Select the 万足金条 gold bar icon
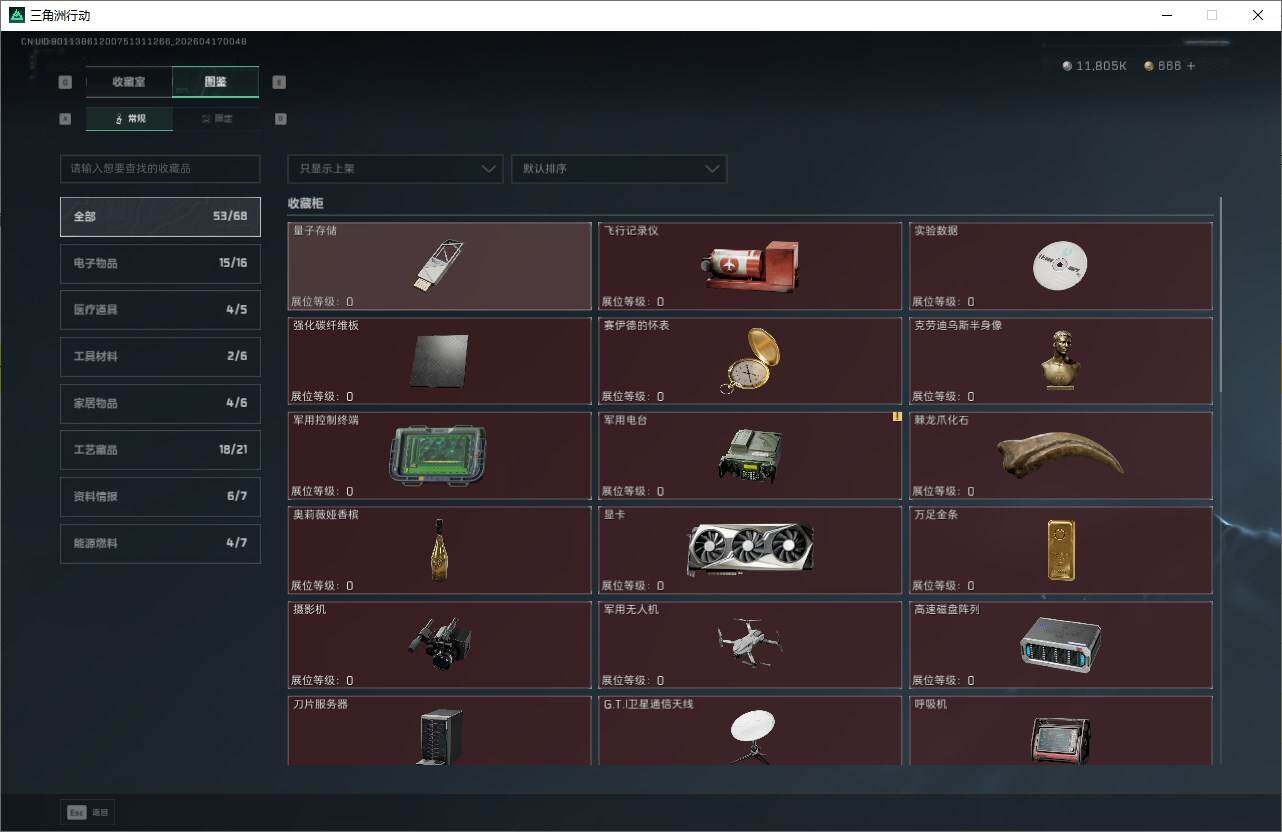 pyautogui.click(x=1061, y=549)
